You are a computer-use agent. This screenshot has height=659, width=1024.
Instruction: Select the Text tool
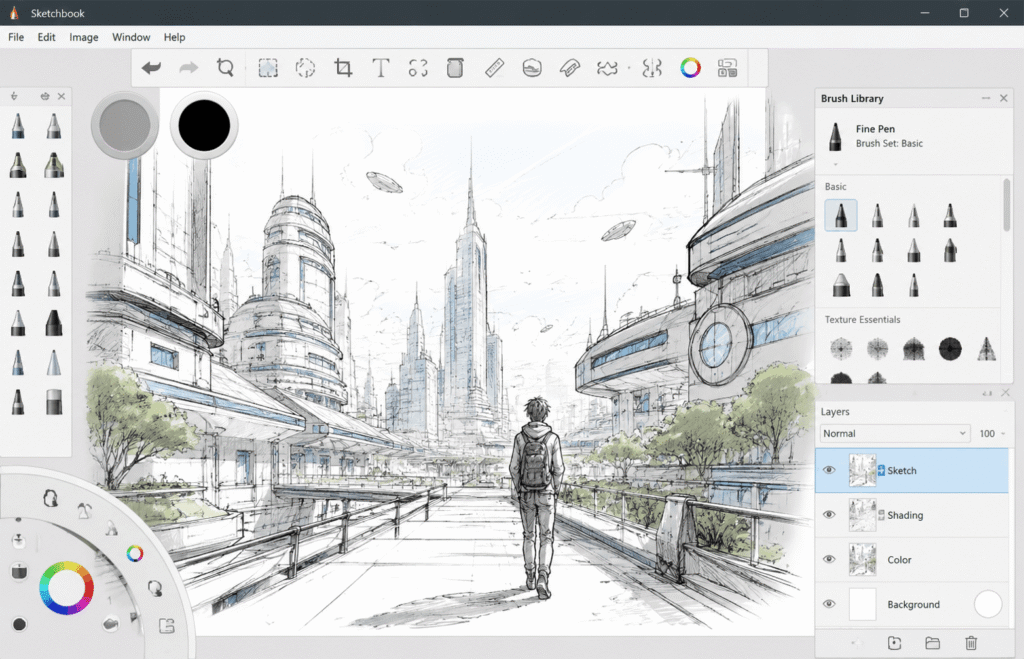381,67
